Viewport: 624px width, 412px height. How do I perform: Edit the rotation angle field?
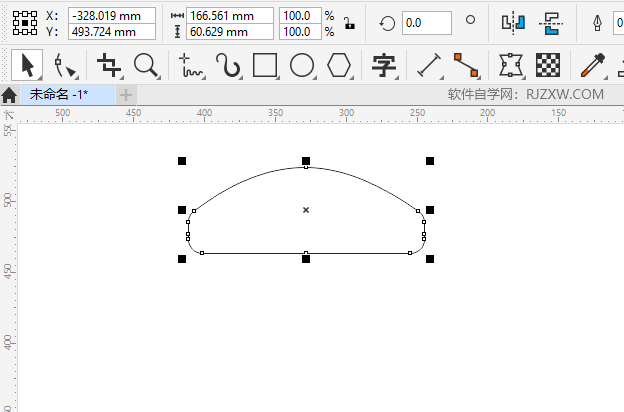click(427, 23)
